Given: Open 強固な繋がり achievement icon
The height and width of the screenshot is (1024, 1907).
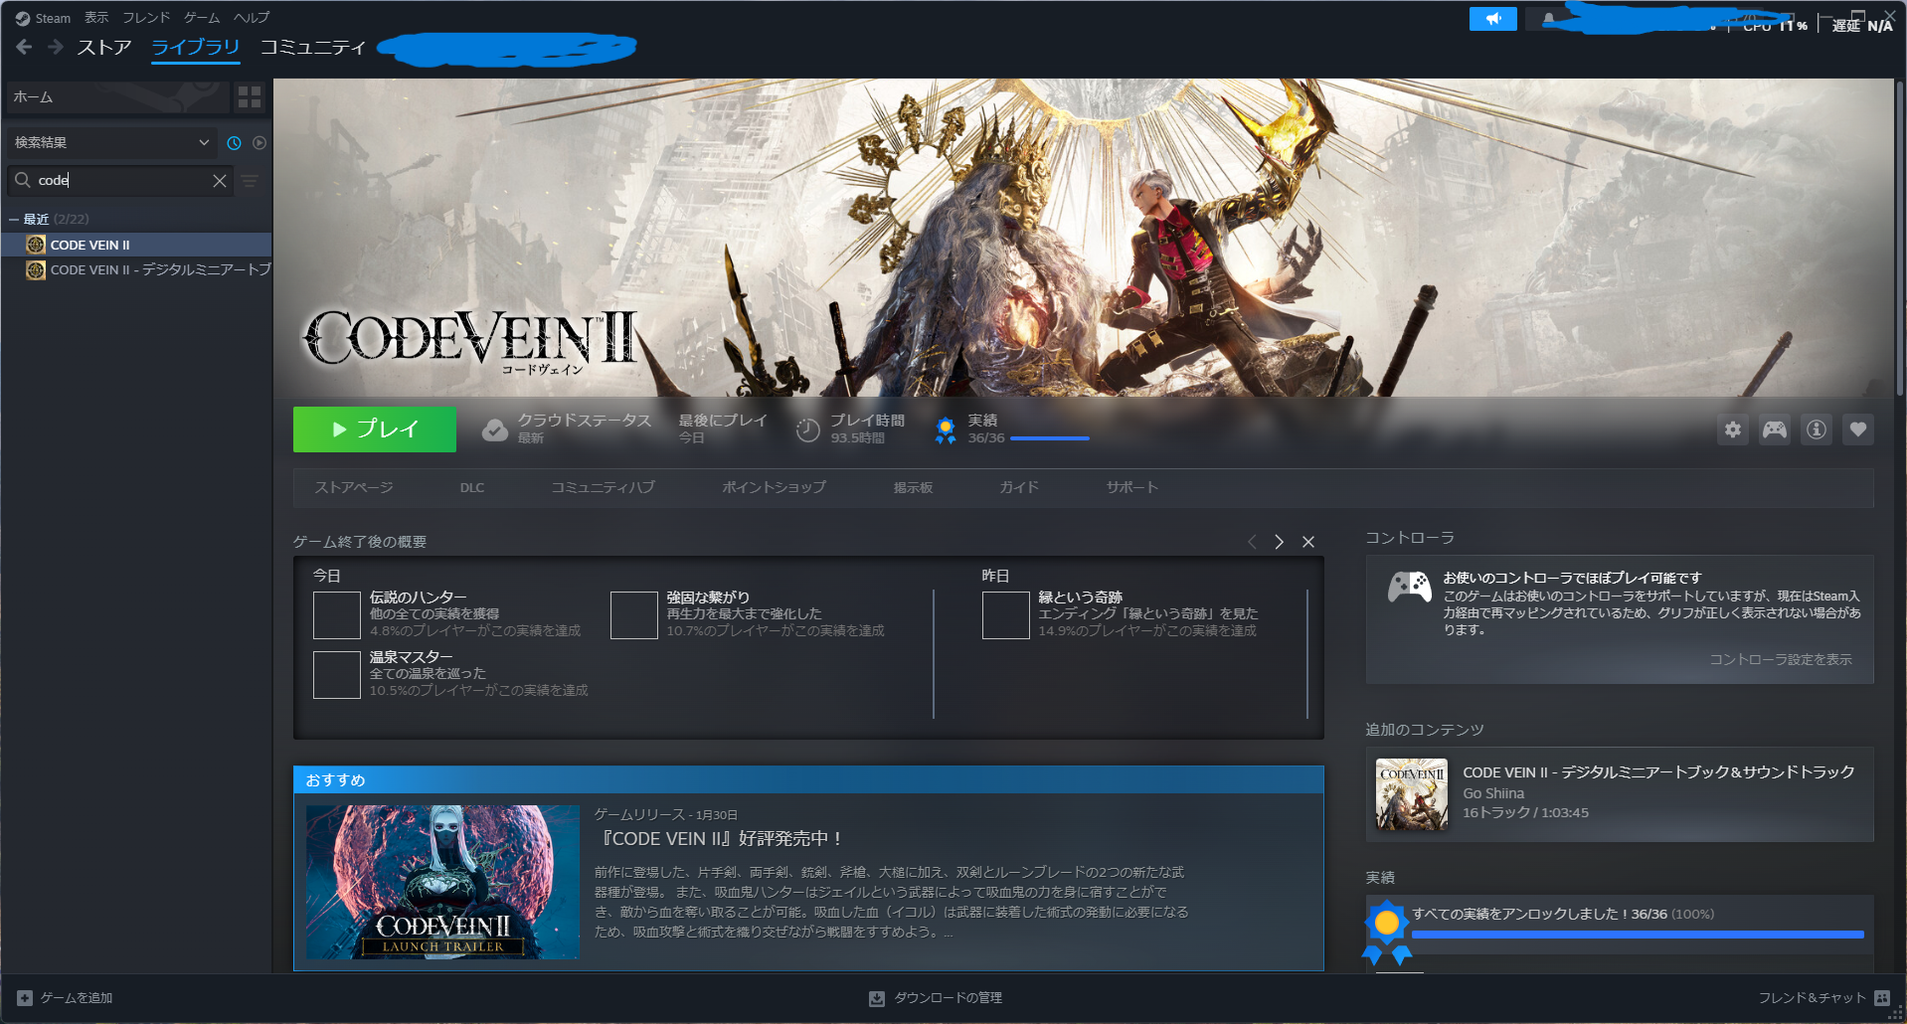Looking at the screenshot, I should (x=634, y=615).
